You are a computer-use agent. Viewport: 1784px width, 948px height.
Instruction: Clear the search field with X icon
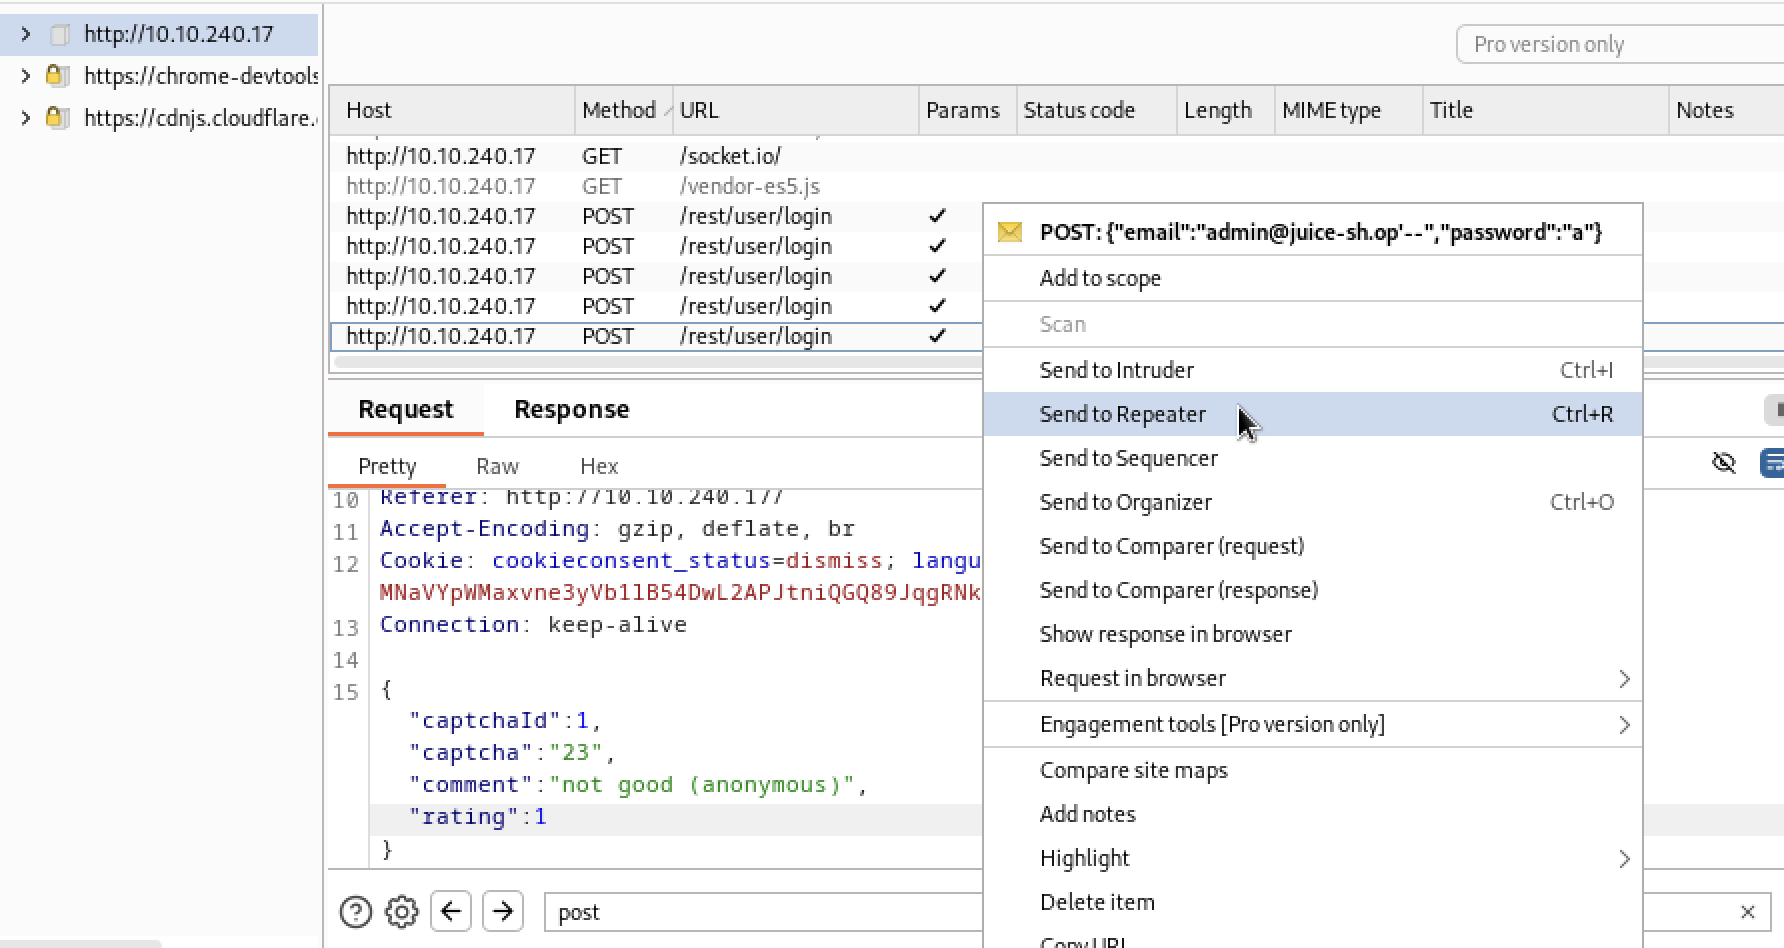pos(1747,912)
